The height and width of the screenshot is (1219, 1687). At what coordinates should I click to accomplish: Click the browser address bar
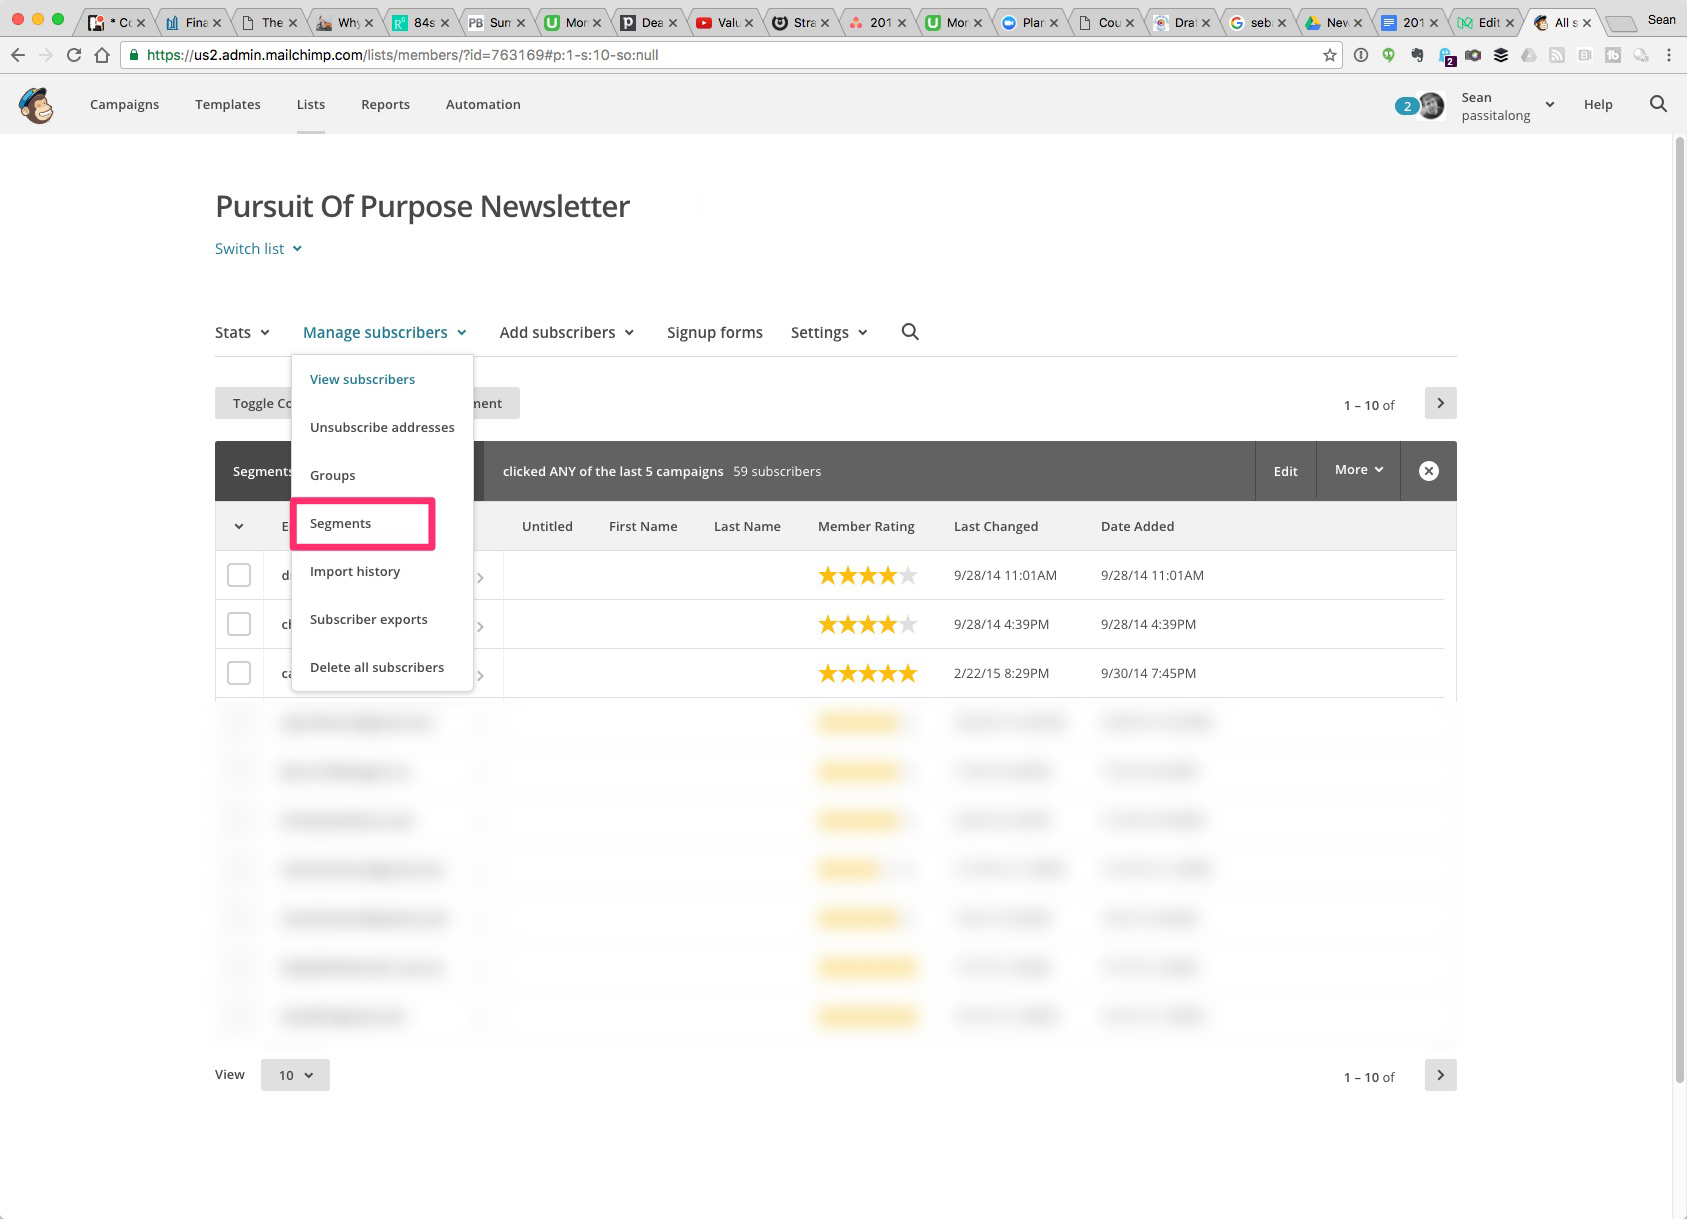(x=730, y=55)
